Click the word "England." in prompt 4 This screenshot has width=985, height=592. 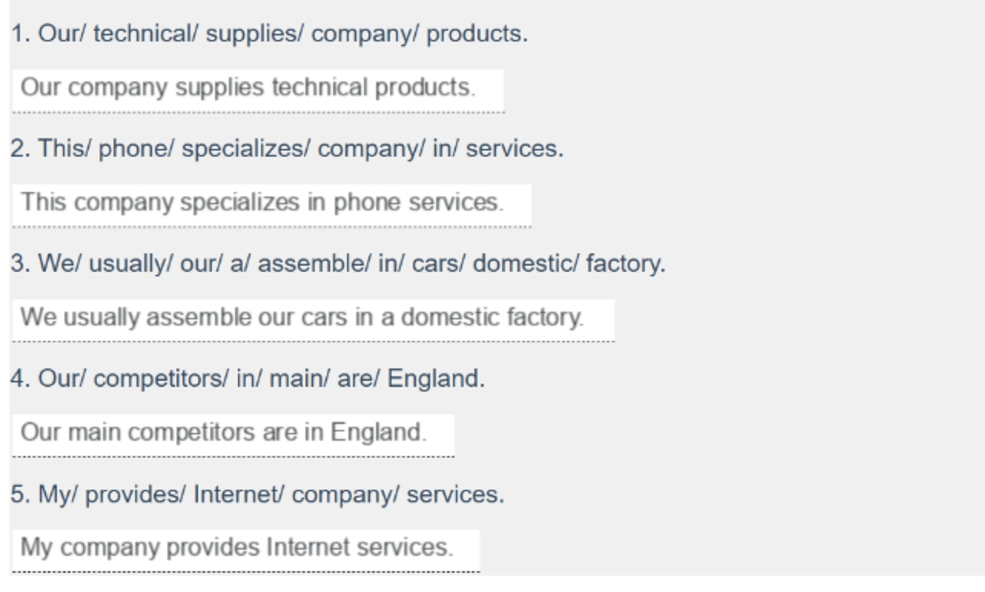coord(436,380)
